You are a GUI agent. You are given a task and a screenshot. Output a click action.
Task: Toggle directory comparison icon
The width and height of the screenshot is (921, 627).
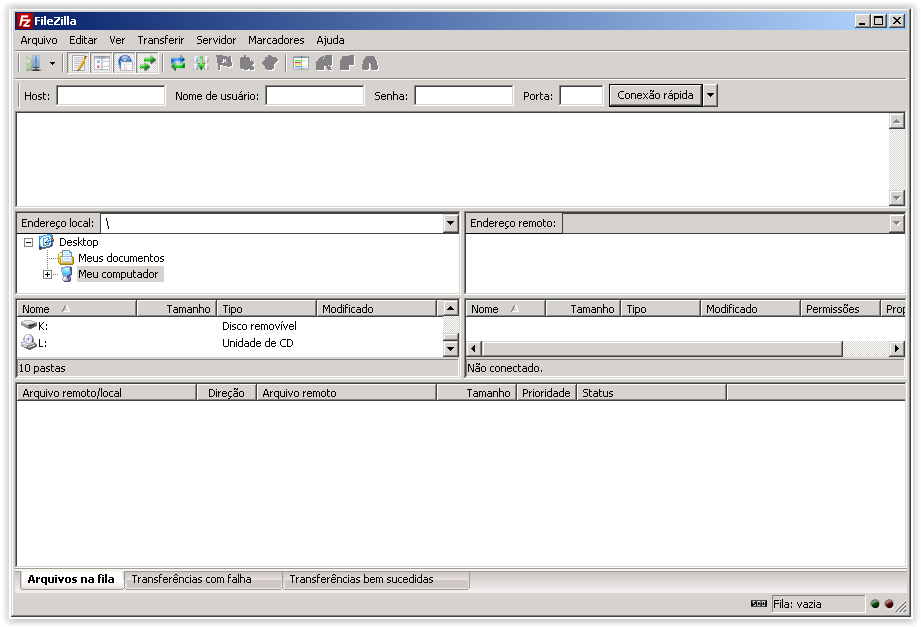tap(324, 63)
